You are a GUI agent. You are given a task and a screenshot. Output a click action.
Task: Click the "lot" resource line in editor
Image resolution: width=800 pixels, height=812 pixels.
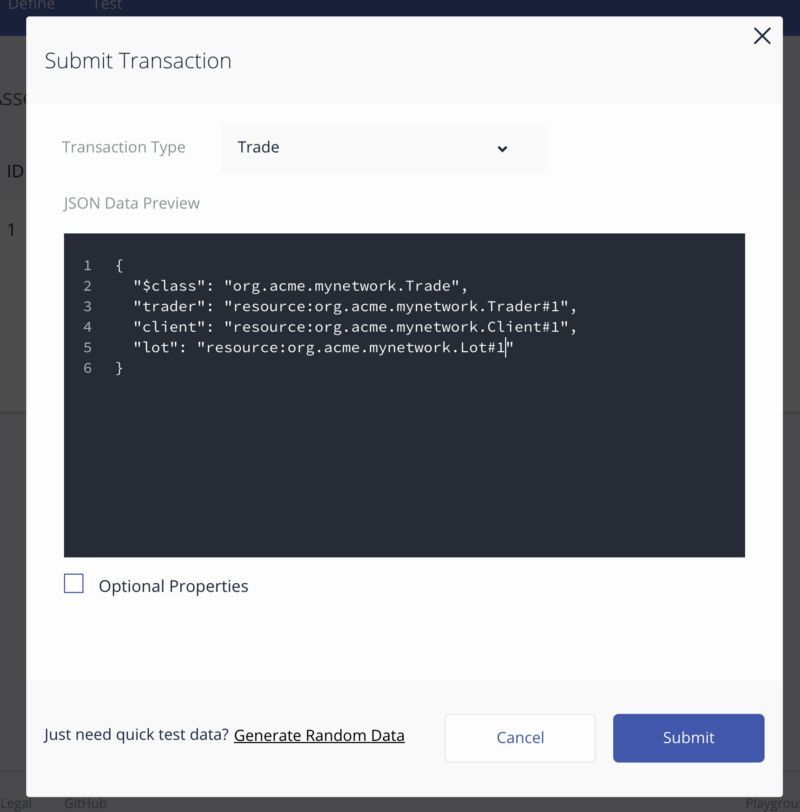(323, 347)
